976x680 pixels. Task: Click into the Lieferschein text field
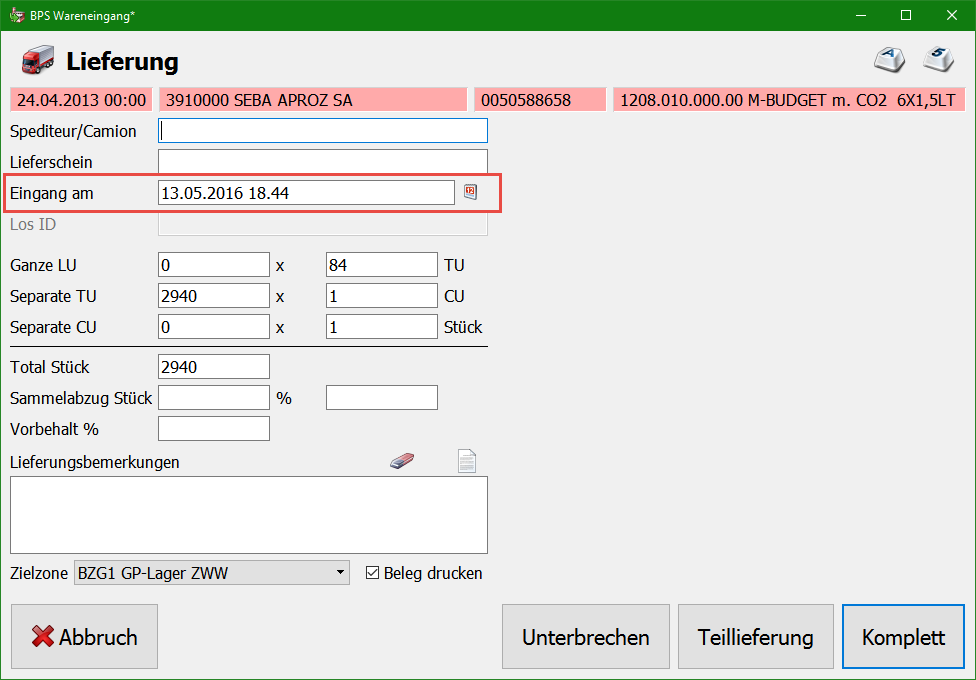tap(322, 162)
